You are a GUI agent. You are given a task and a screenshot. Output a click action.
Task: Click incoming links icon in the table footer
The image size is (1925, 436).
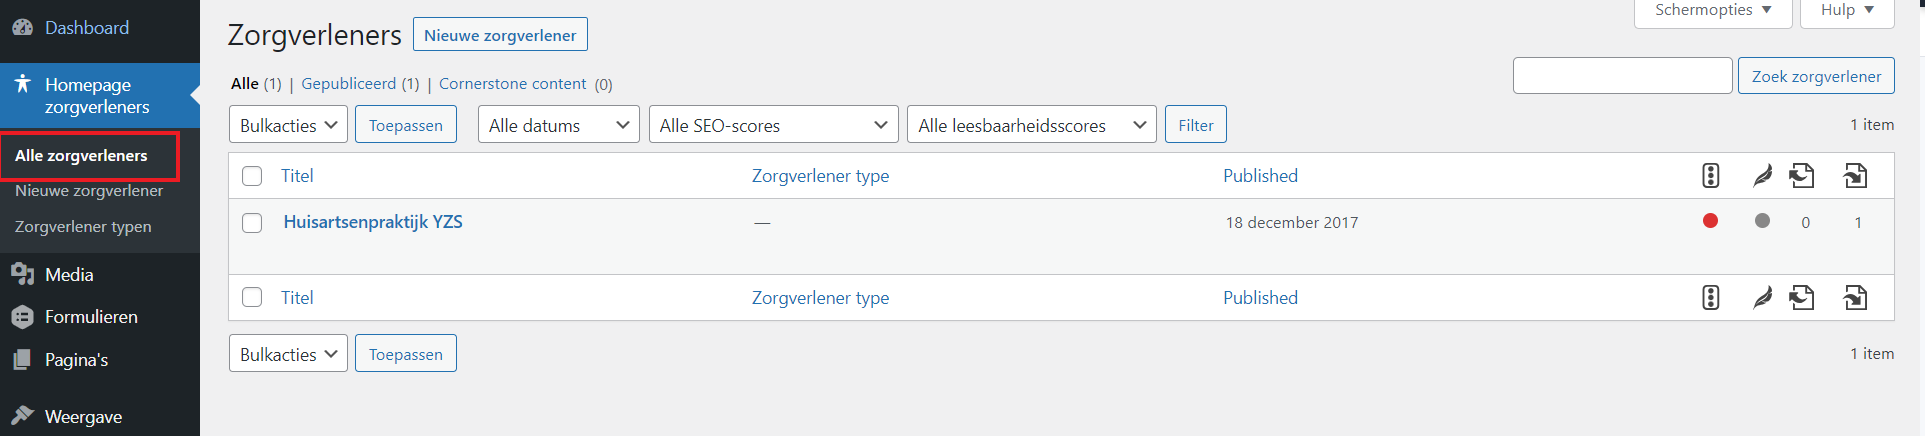click(x=1856, y=298)
